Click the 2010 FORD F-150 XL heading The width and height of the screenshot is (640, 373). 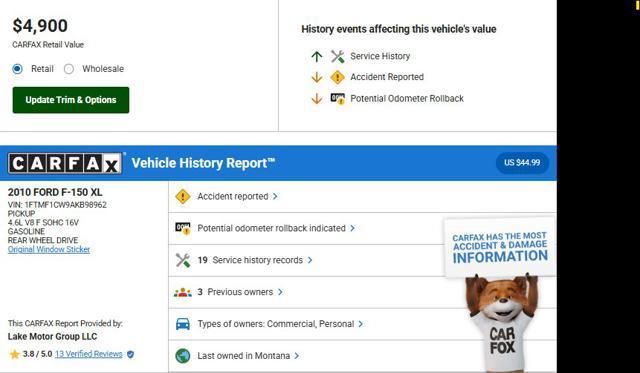click(x=55, y=192)
